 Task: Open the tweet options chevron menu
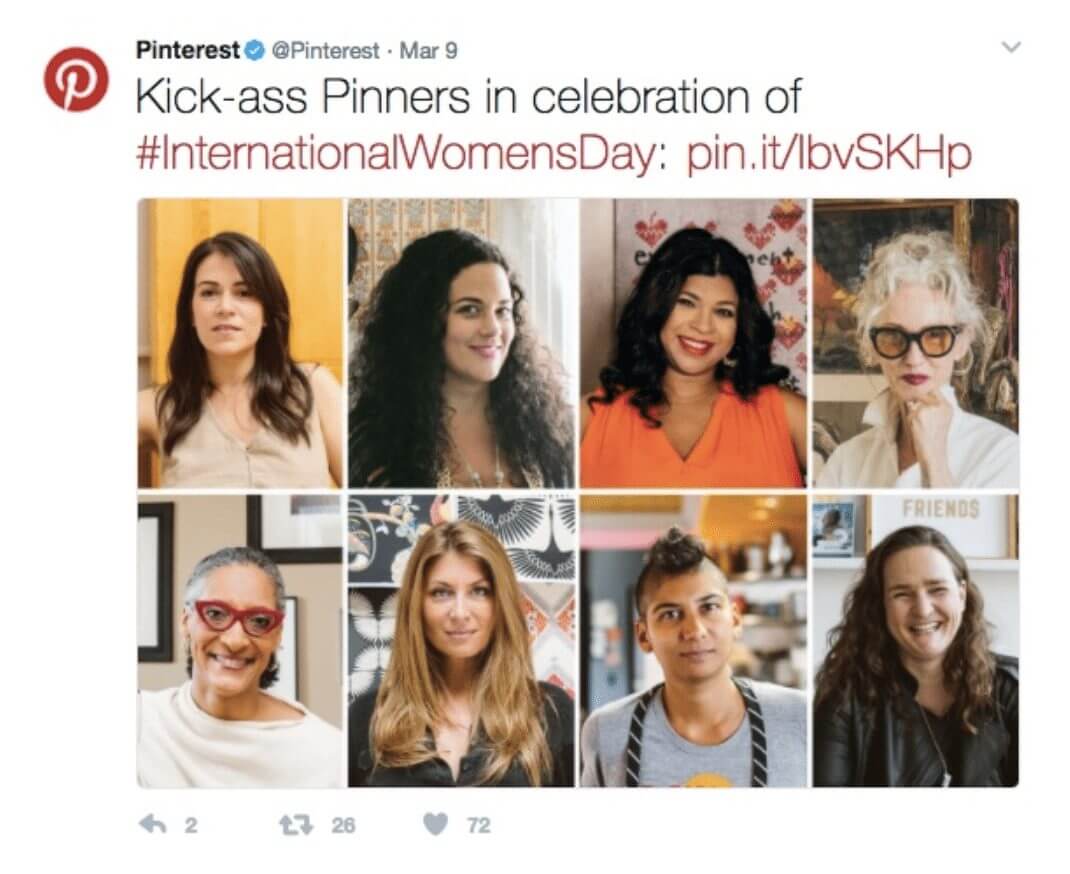(x=1011, y=47)
